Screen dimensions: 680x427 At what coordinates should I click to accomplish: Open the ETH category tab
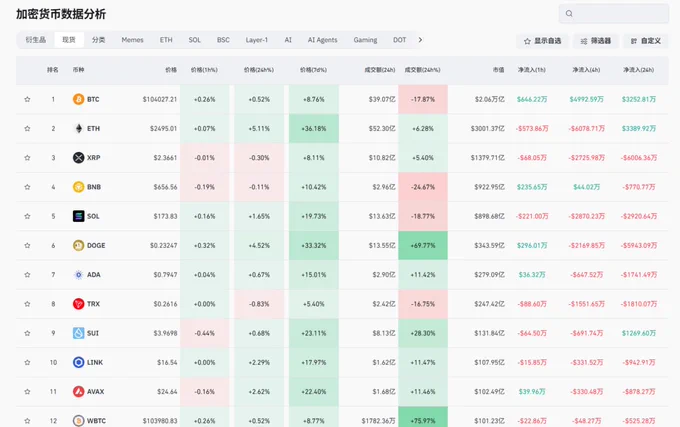pos(166,40)
